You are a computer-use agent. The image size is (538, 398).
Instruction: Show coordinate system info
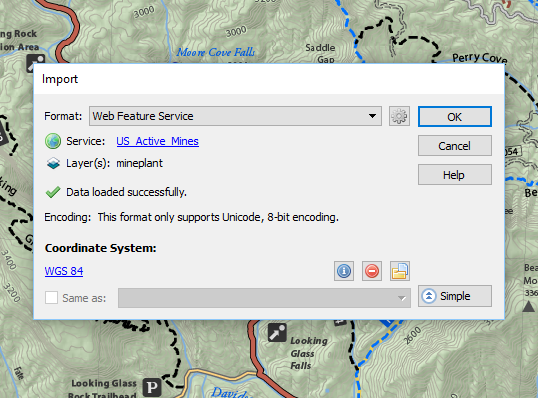(344, 271)
